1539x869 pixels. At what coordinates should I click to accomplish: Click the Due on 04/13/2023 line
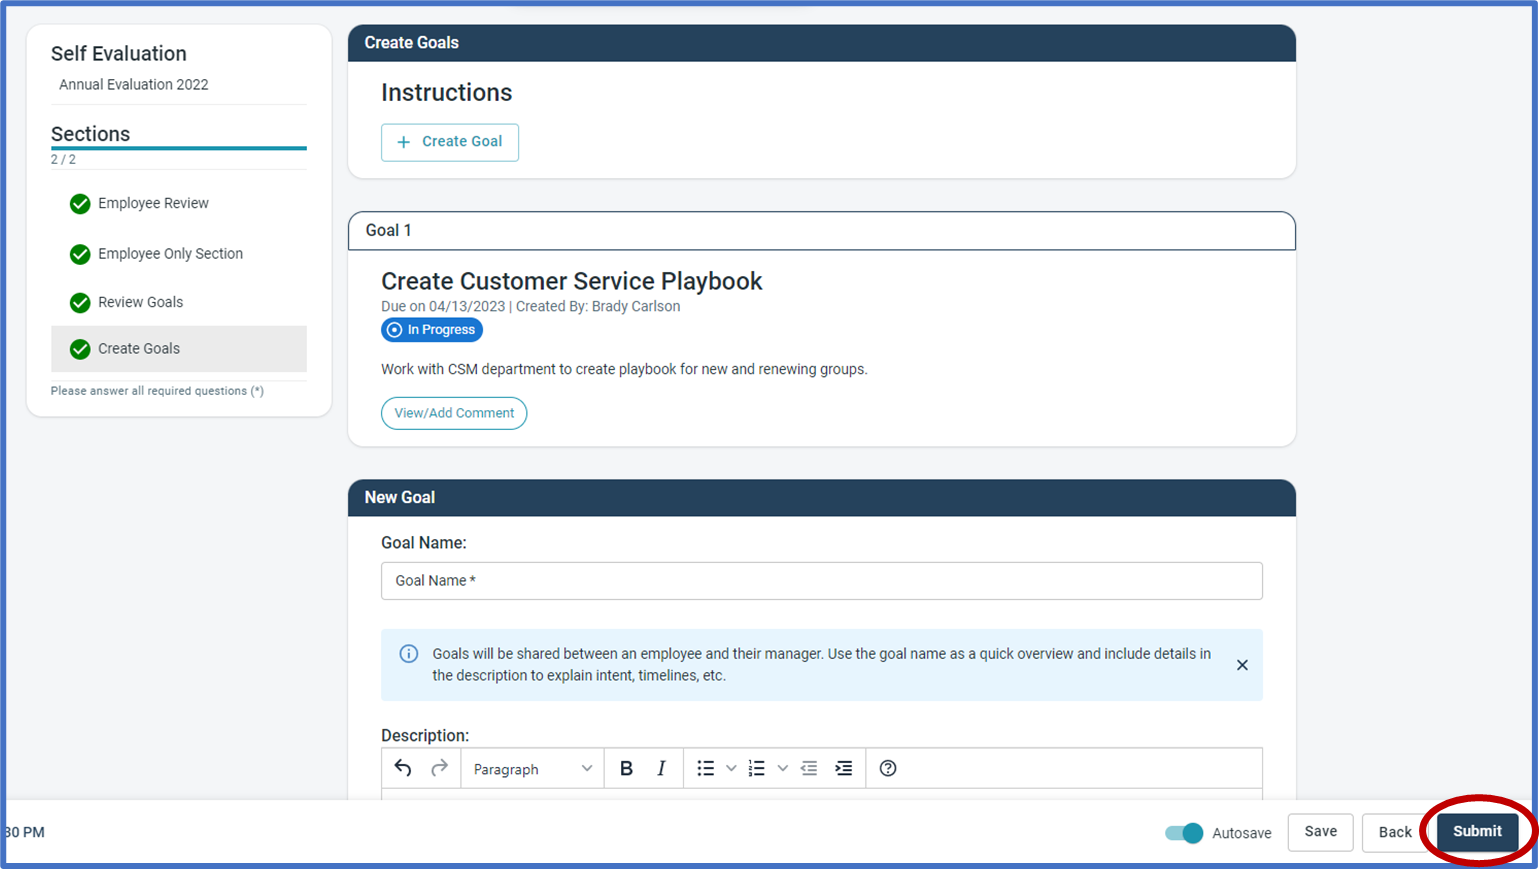pos(531,307)
